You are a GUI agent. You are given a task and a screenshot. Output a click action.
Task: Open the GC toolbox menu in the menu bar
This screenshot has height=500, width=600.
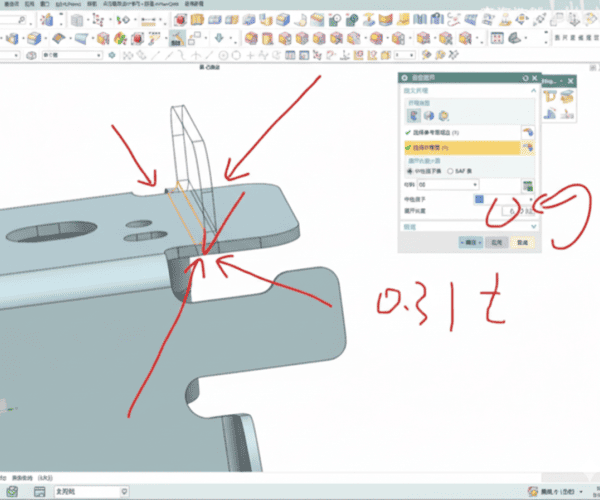point(68,4)
